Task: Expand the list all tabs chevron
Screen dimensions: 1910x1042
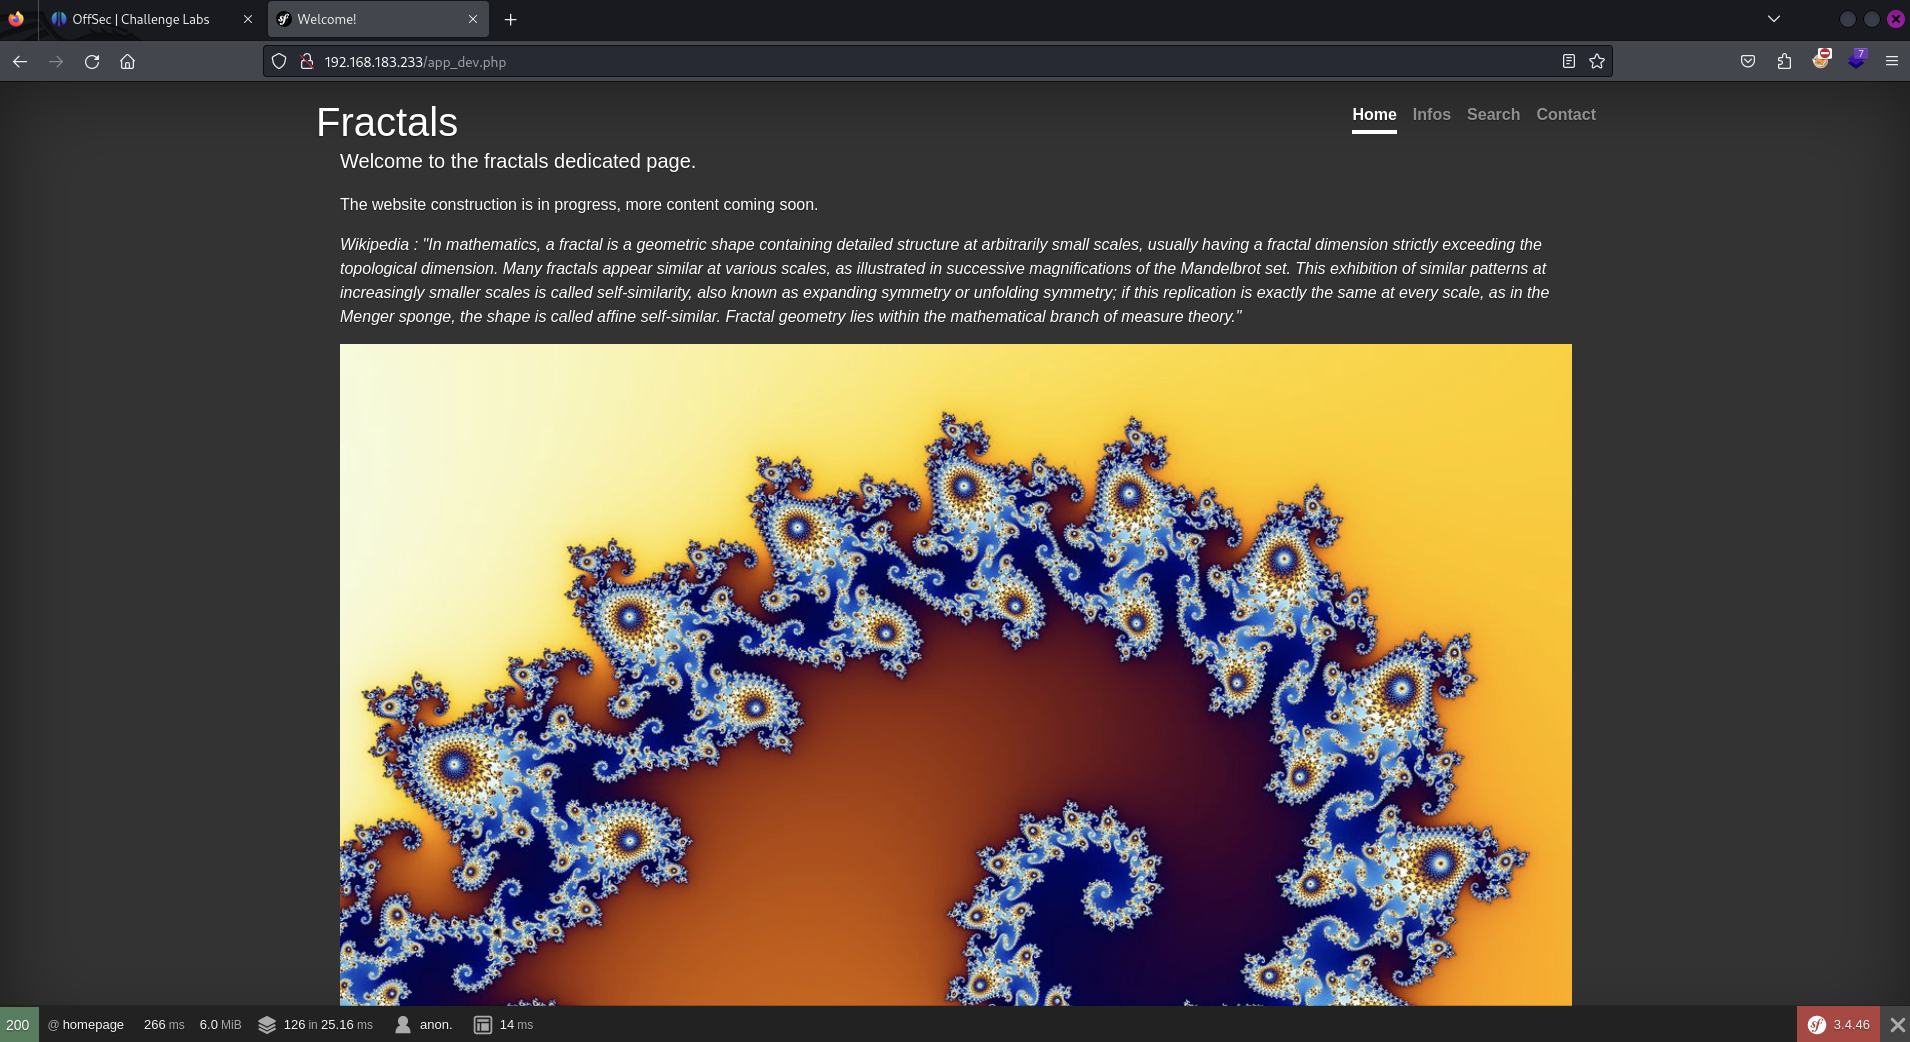Action: (x=1773, y=19)
